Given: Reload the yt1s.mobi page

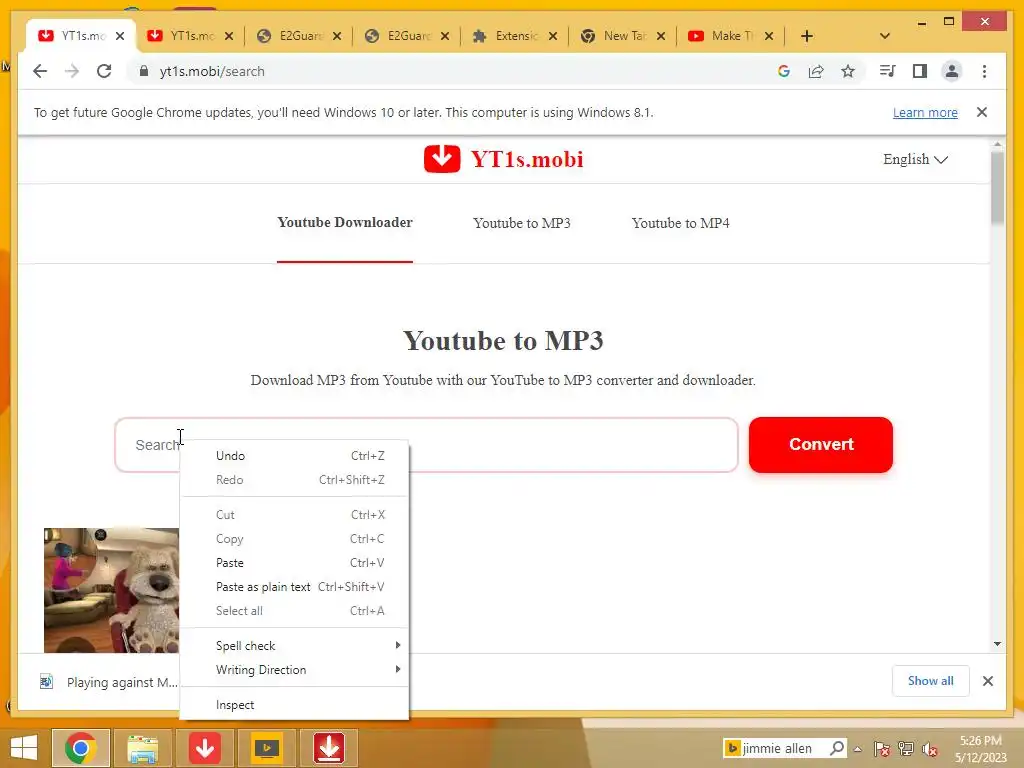Looking at the screenshot, I should (104, 71).
